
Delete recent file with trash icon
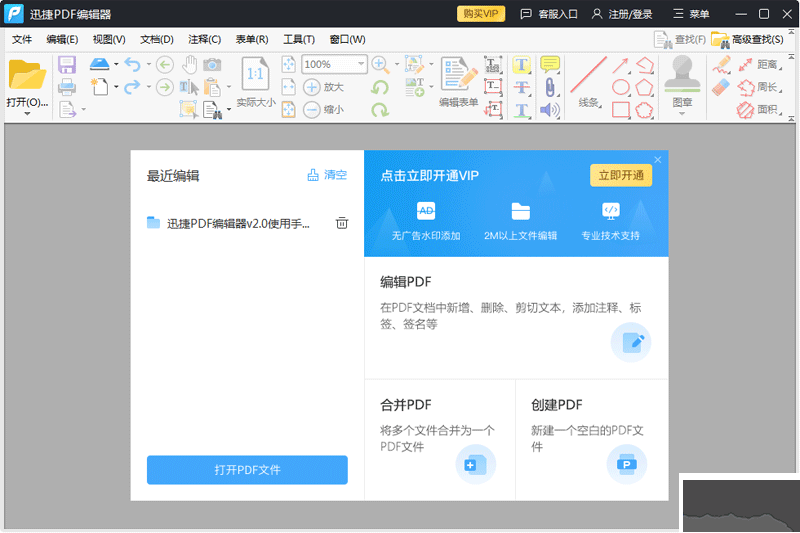(342, 223)
